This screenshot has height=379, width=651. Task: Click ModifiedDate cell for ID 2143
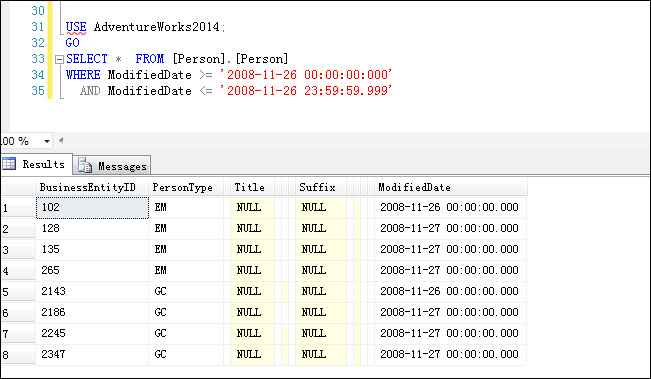click(x=450, y=292)
